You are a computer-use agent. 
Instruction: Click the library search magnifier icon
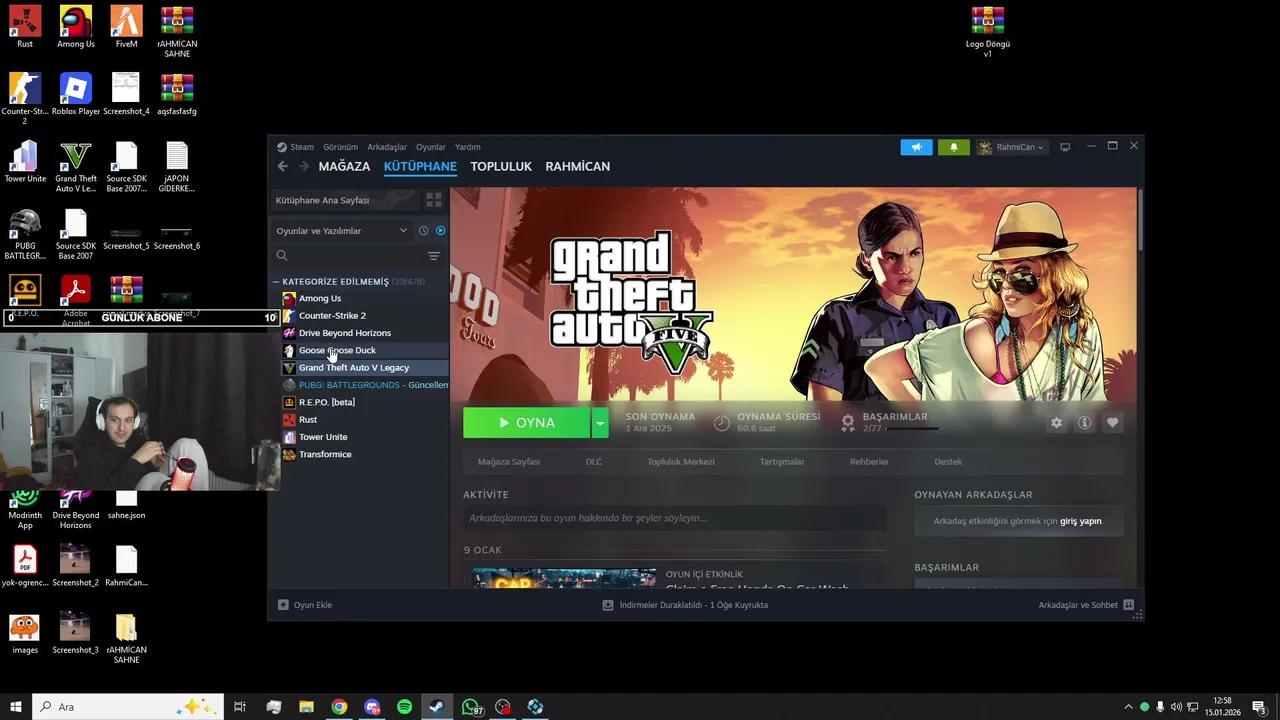282,256
